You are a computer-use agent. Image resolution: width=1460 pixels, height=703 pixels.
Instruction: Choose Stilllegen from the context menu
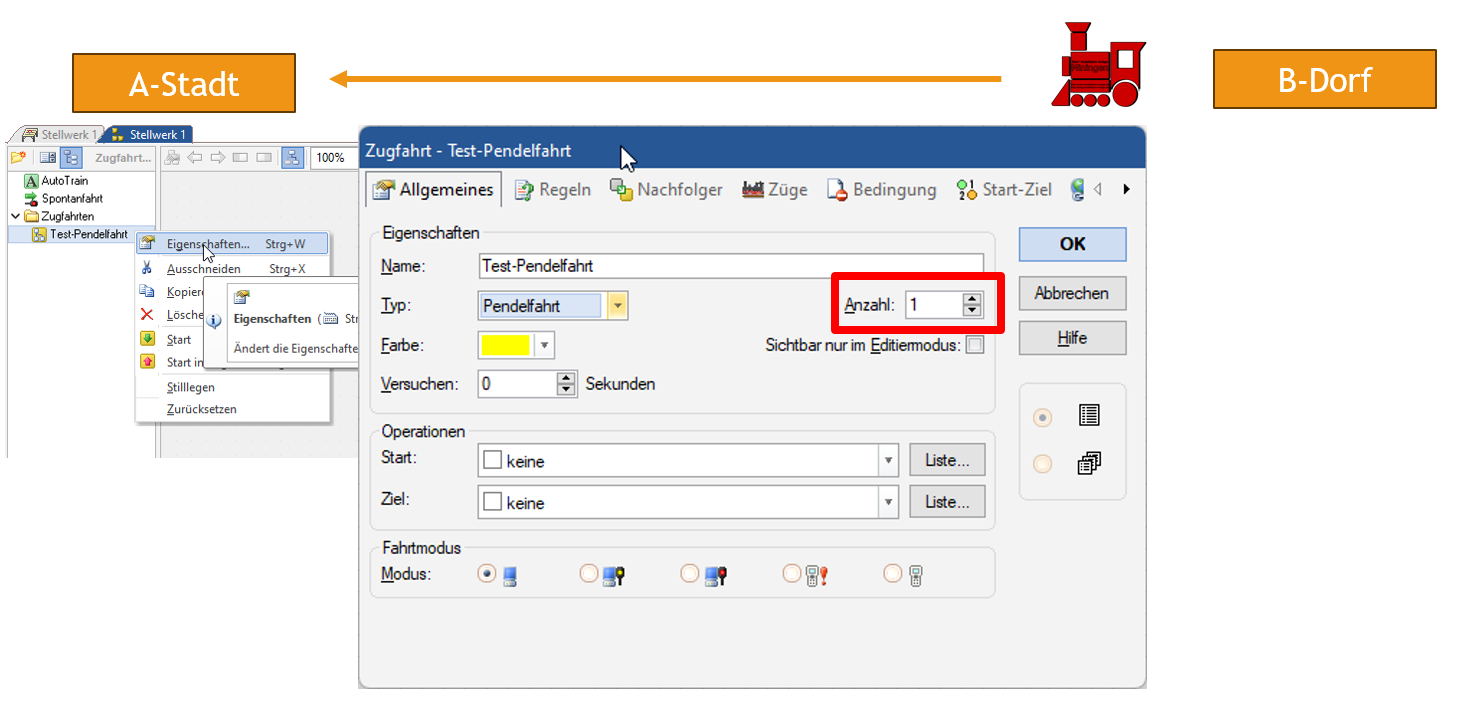click(x=190, y=387)
